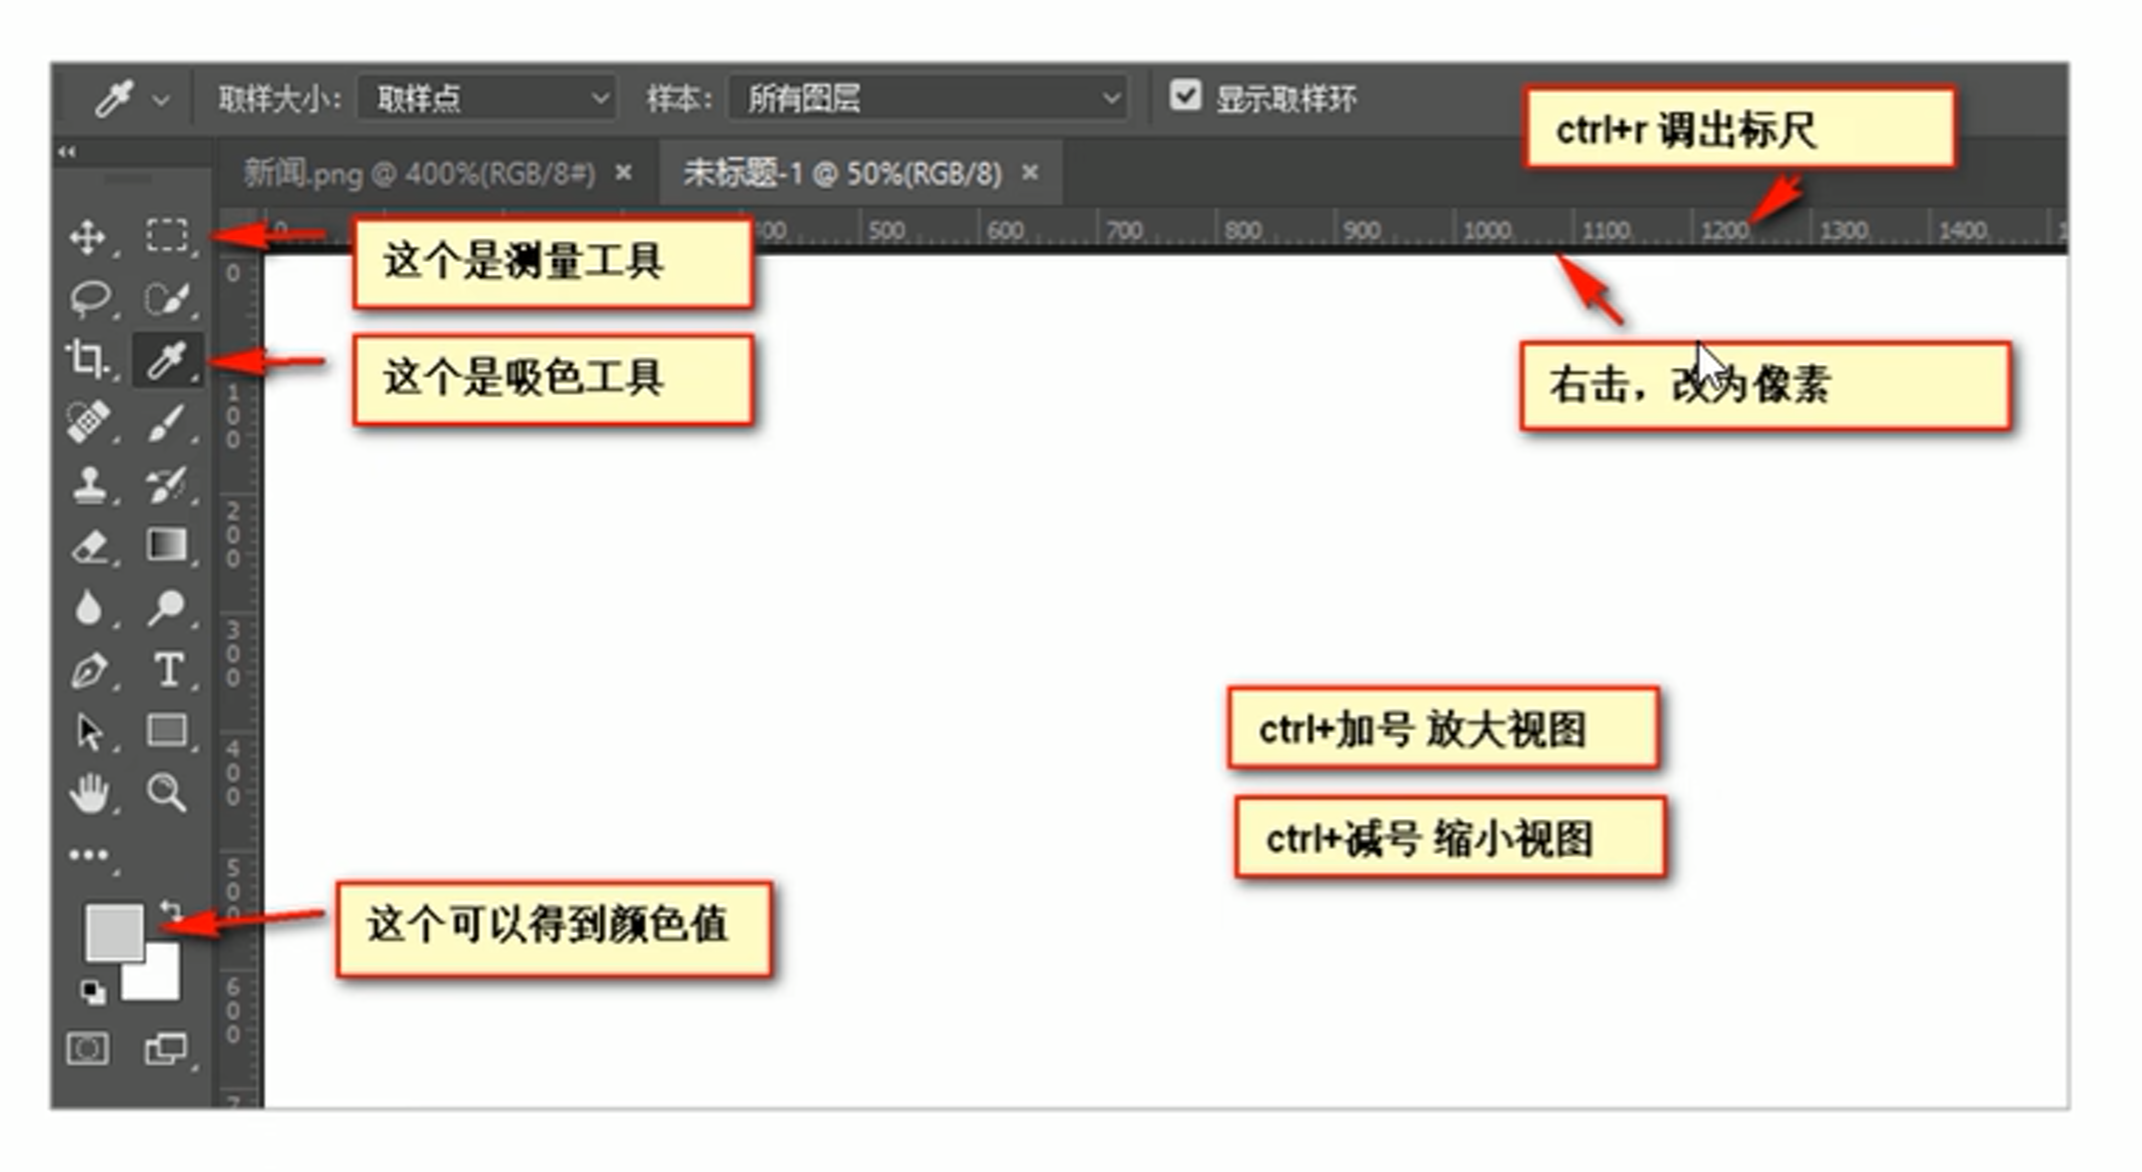Select the Horizontal Type tool
Image resolution: width=2142 pixels, height=1172 pixels.
coord(168,670)
